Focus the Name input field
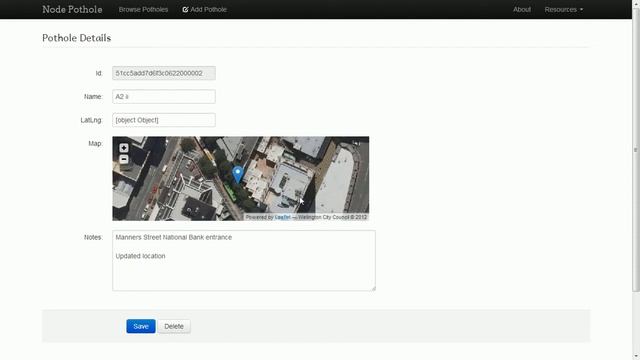The height and width of the screenshot is (360, 640). click(x=164, y=97)
